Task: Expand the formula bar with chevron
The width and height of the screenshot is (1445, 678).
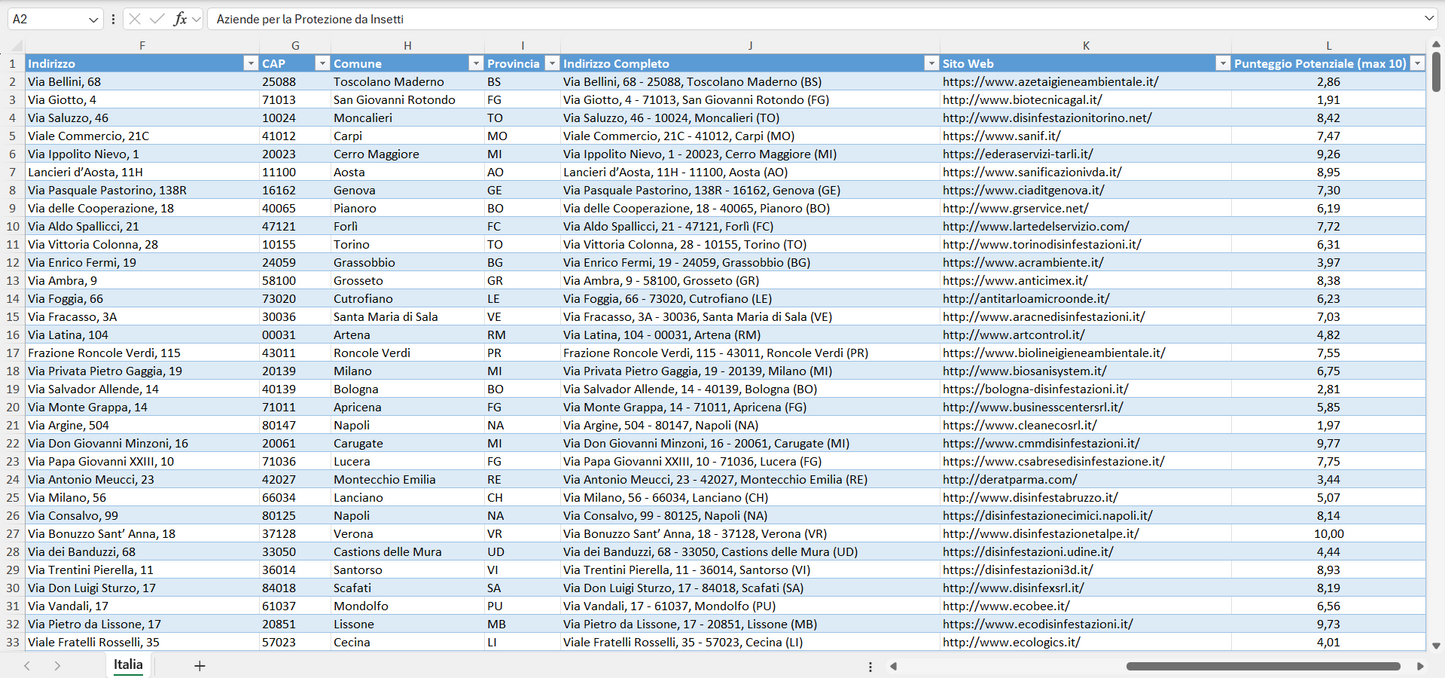Action: [x=1428, y=19]
